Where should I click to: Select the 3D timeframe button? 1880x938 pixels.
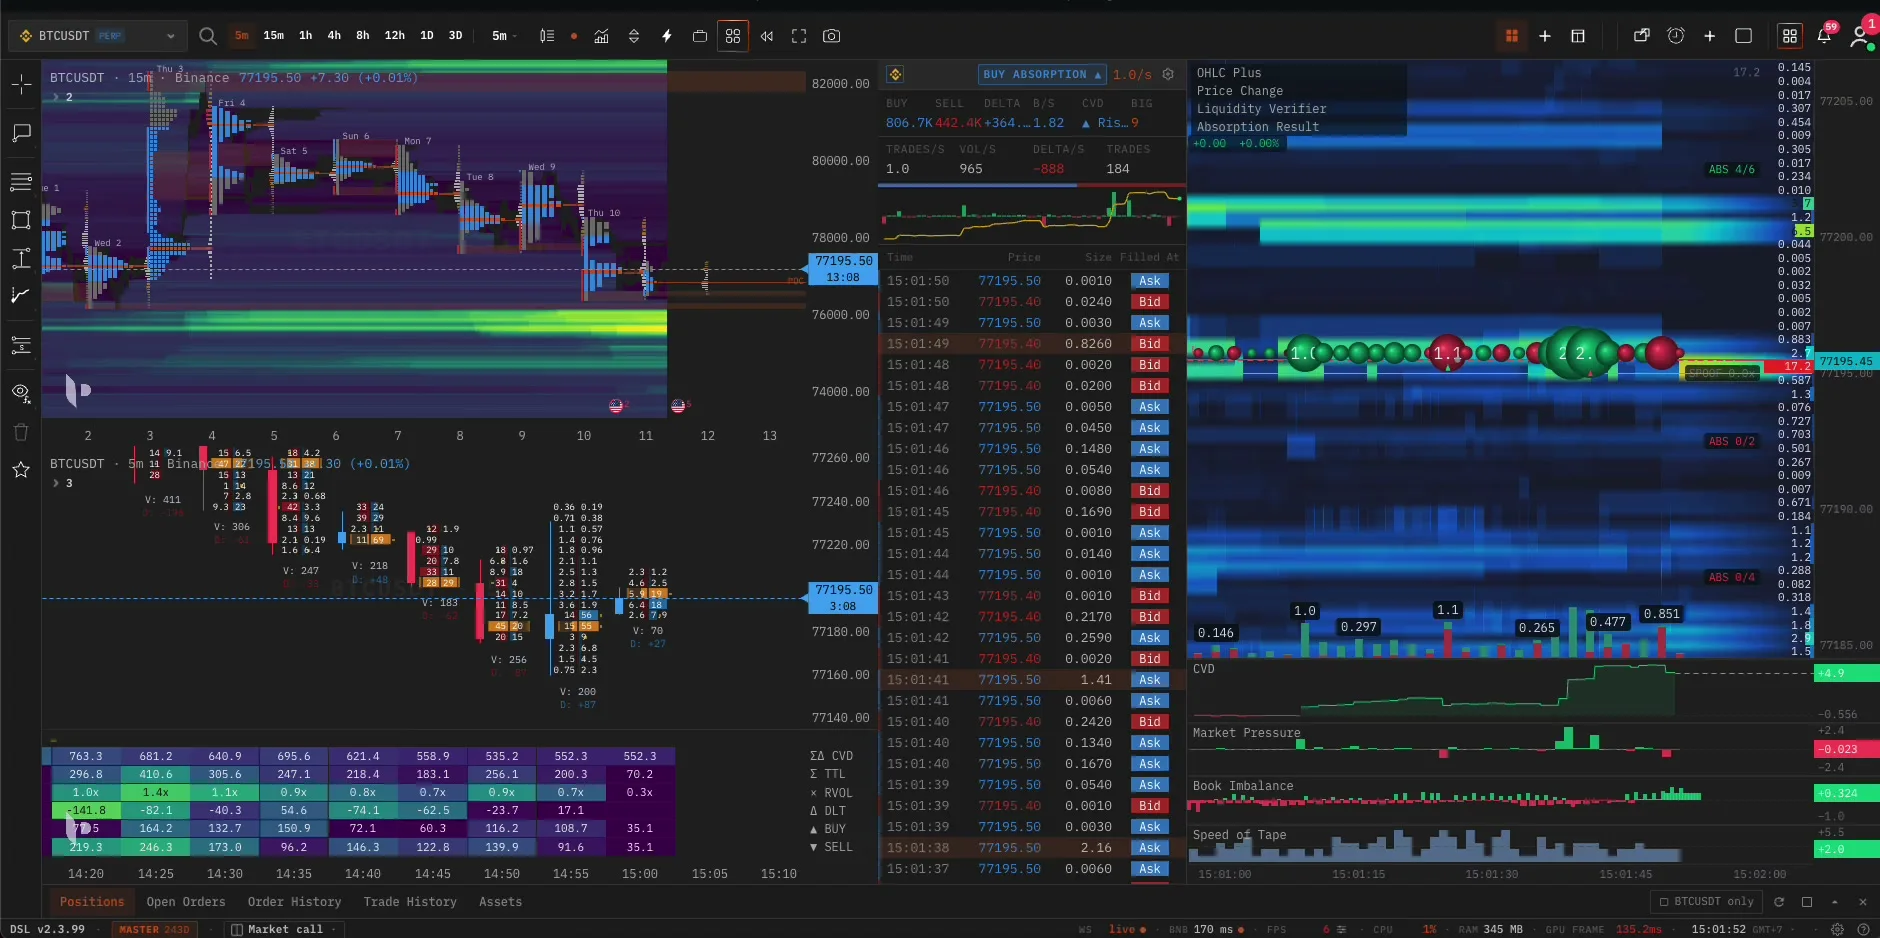coord(456,36)
